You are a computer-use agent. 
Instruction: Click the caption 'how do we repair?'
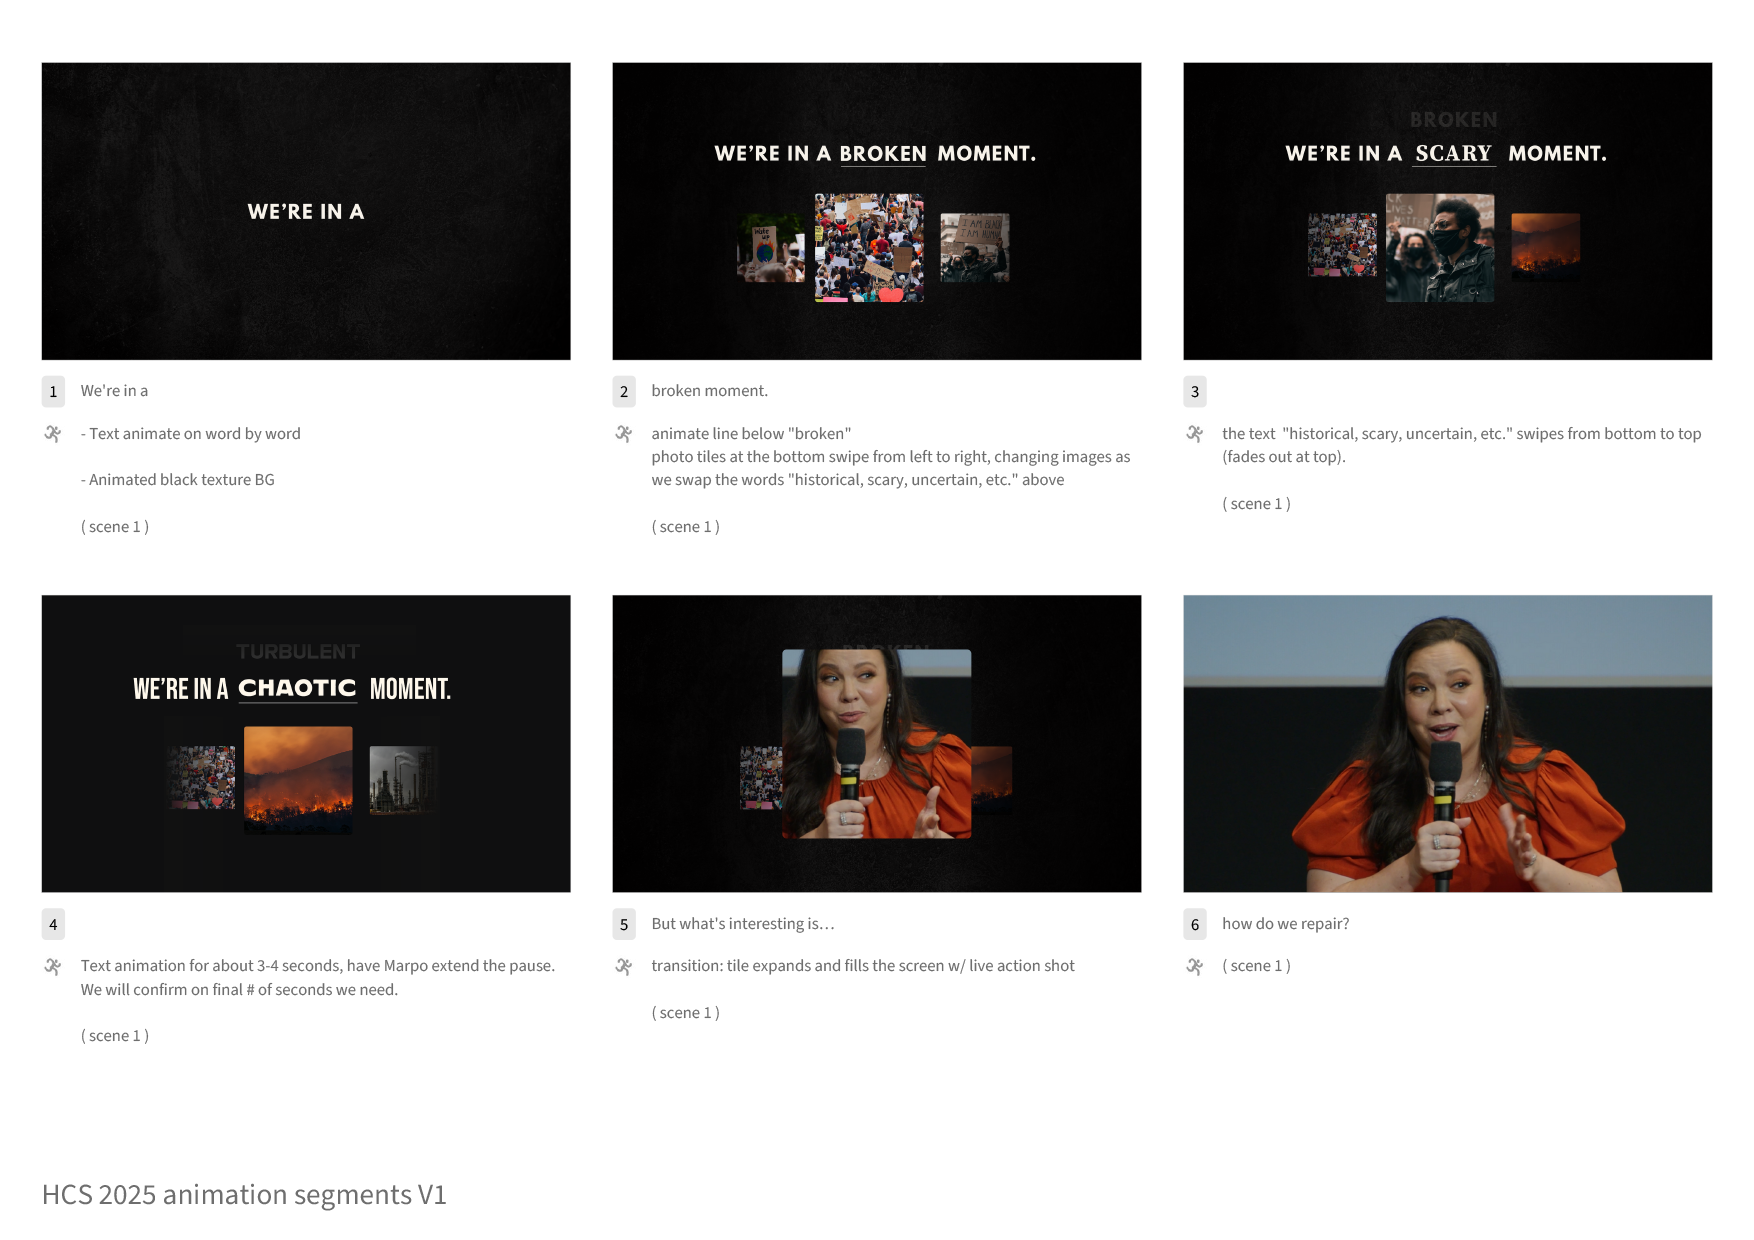1286,924
